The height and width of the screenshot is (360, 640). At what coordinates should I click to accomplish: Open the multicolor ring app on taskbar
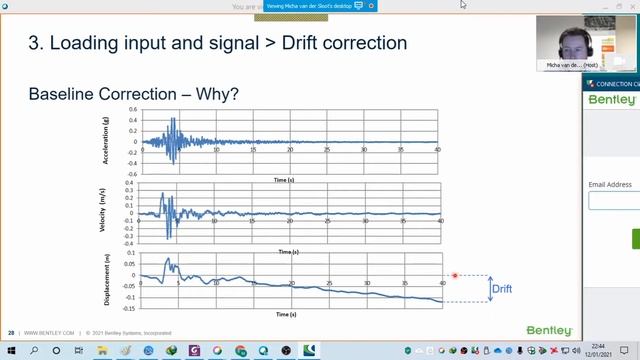coord(217,351)
